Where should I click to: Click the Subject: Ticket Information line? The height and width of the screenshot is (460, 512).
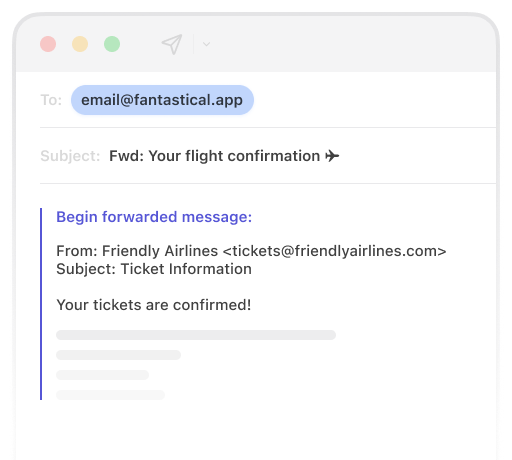(154, 269)
